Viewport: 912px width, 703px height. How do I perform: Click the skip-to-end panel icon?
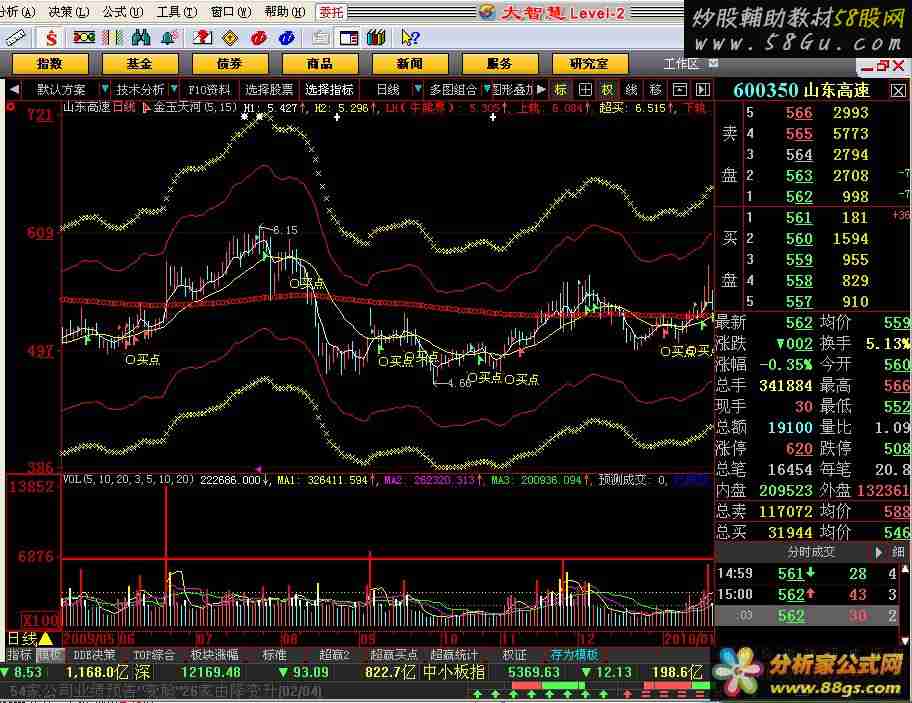703,90
